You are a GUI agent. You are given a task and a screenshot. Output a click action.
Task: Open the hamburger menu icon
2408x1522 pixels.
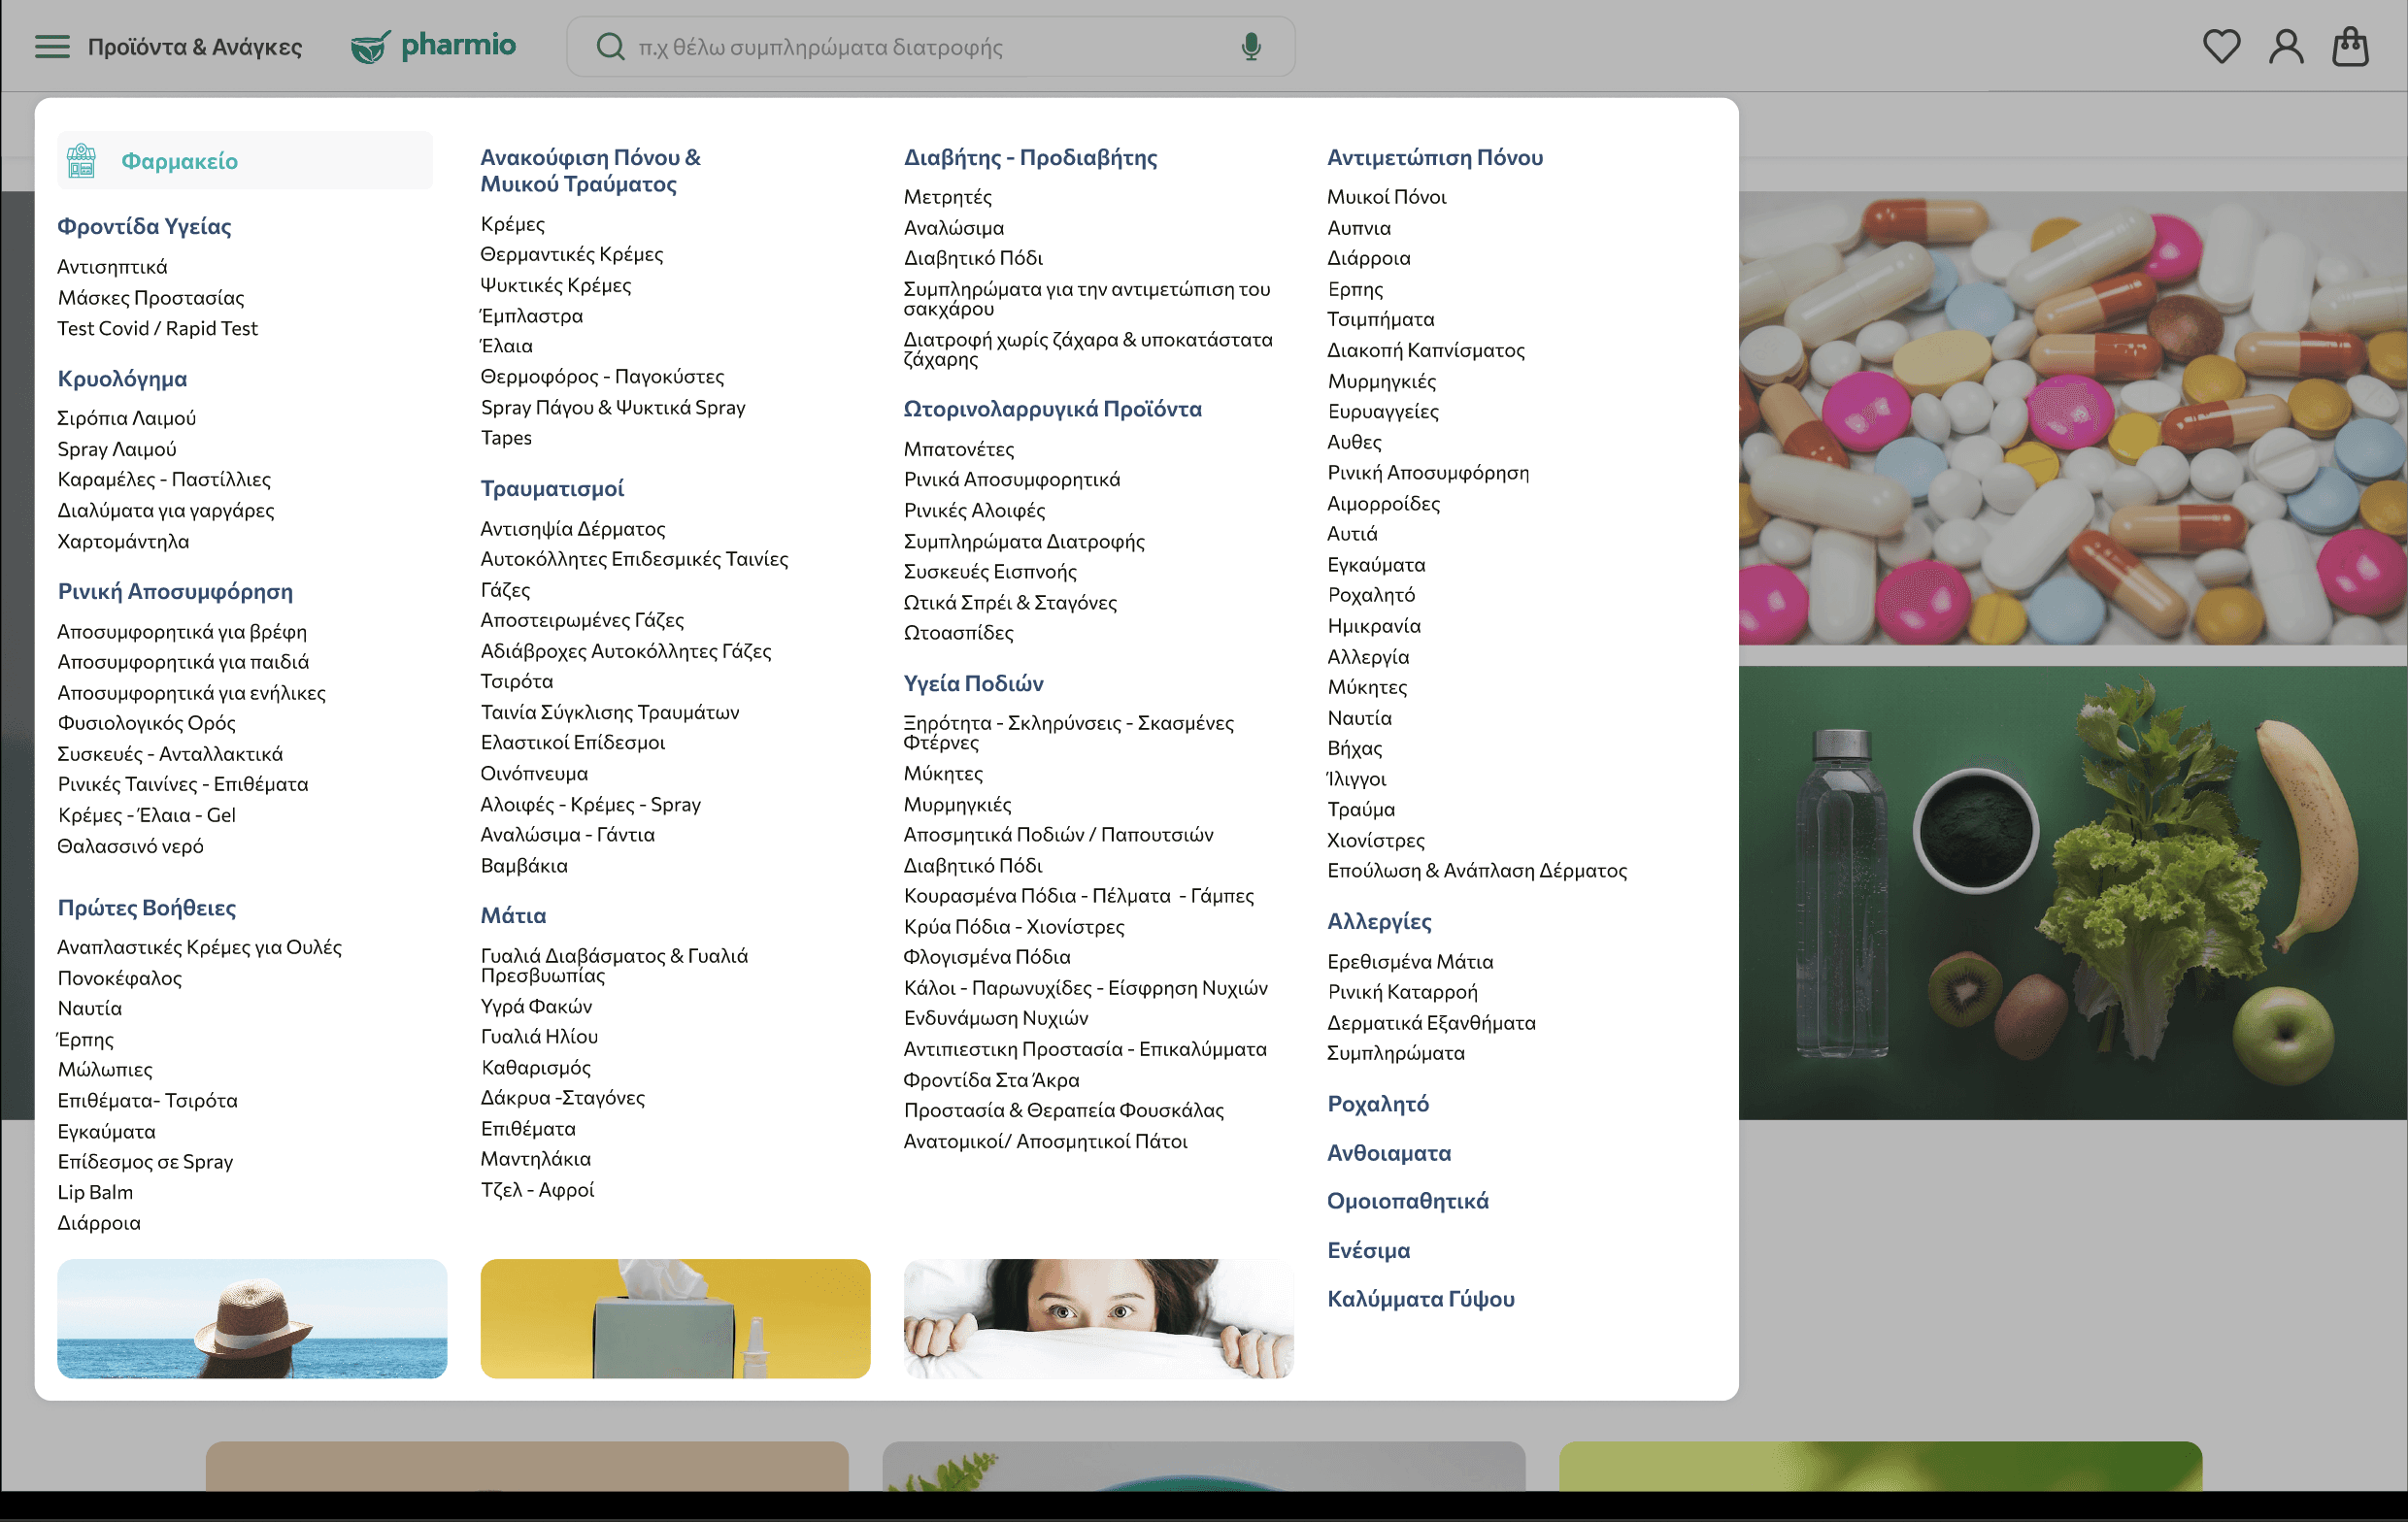pyautogui.click(x=52, y=47)
